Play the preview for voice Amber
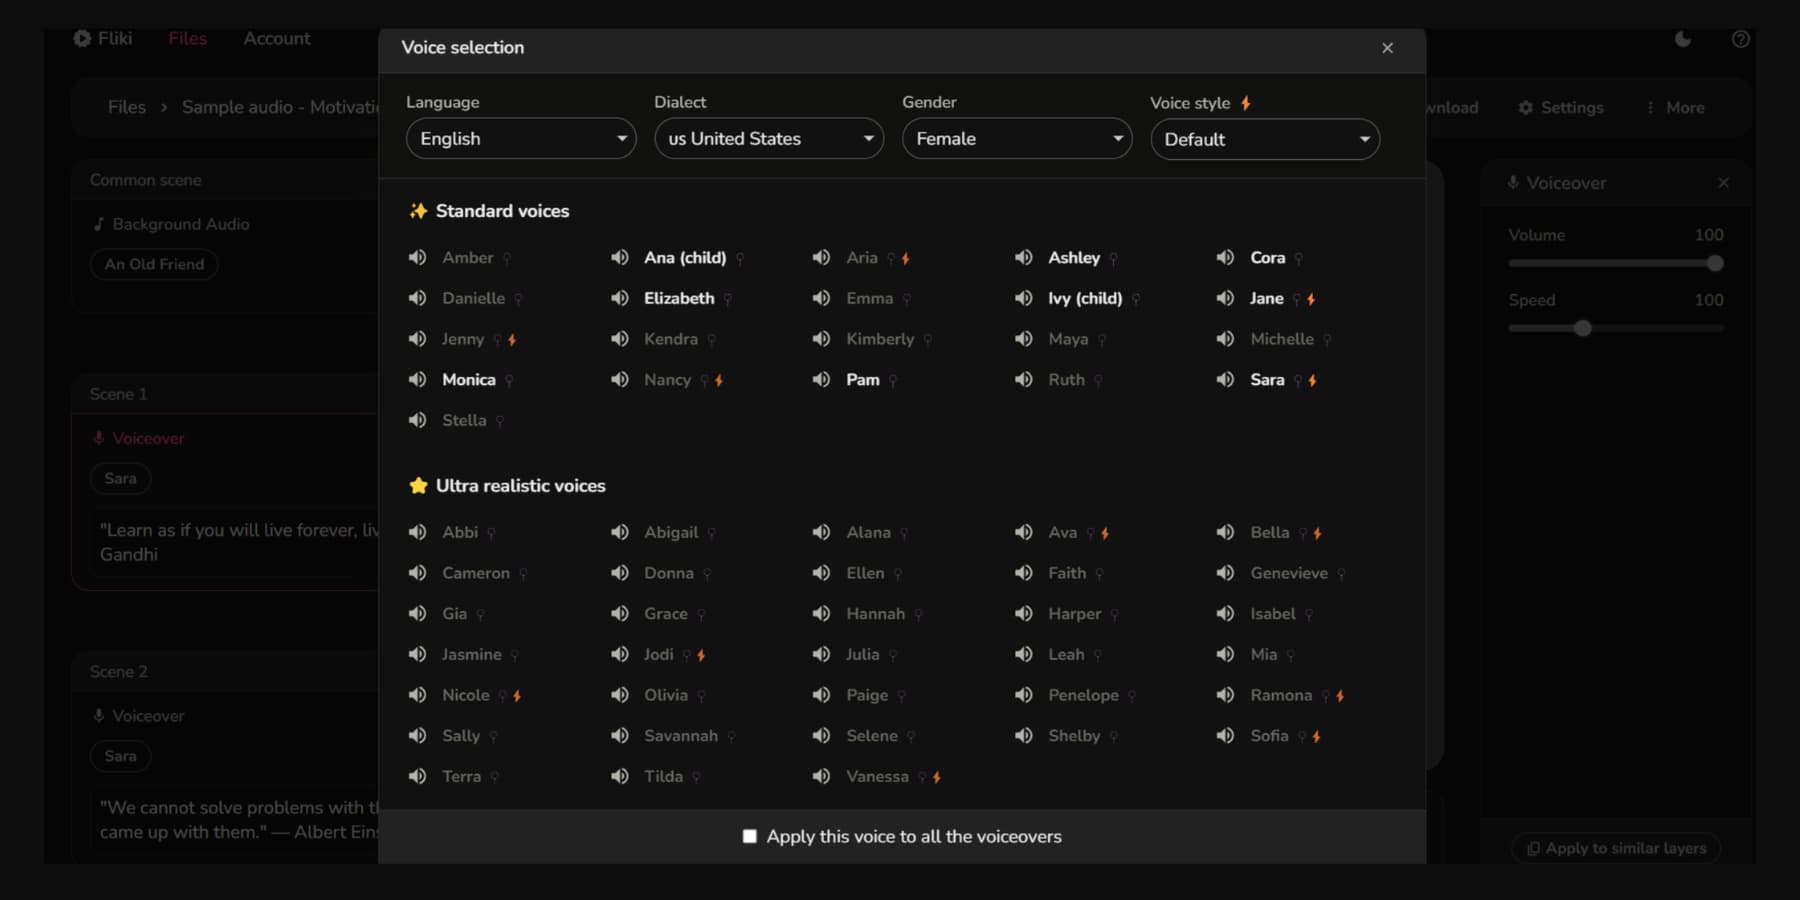 (x=418, y=257)
